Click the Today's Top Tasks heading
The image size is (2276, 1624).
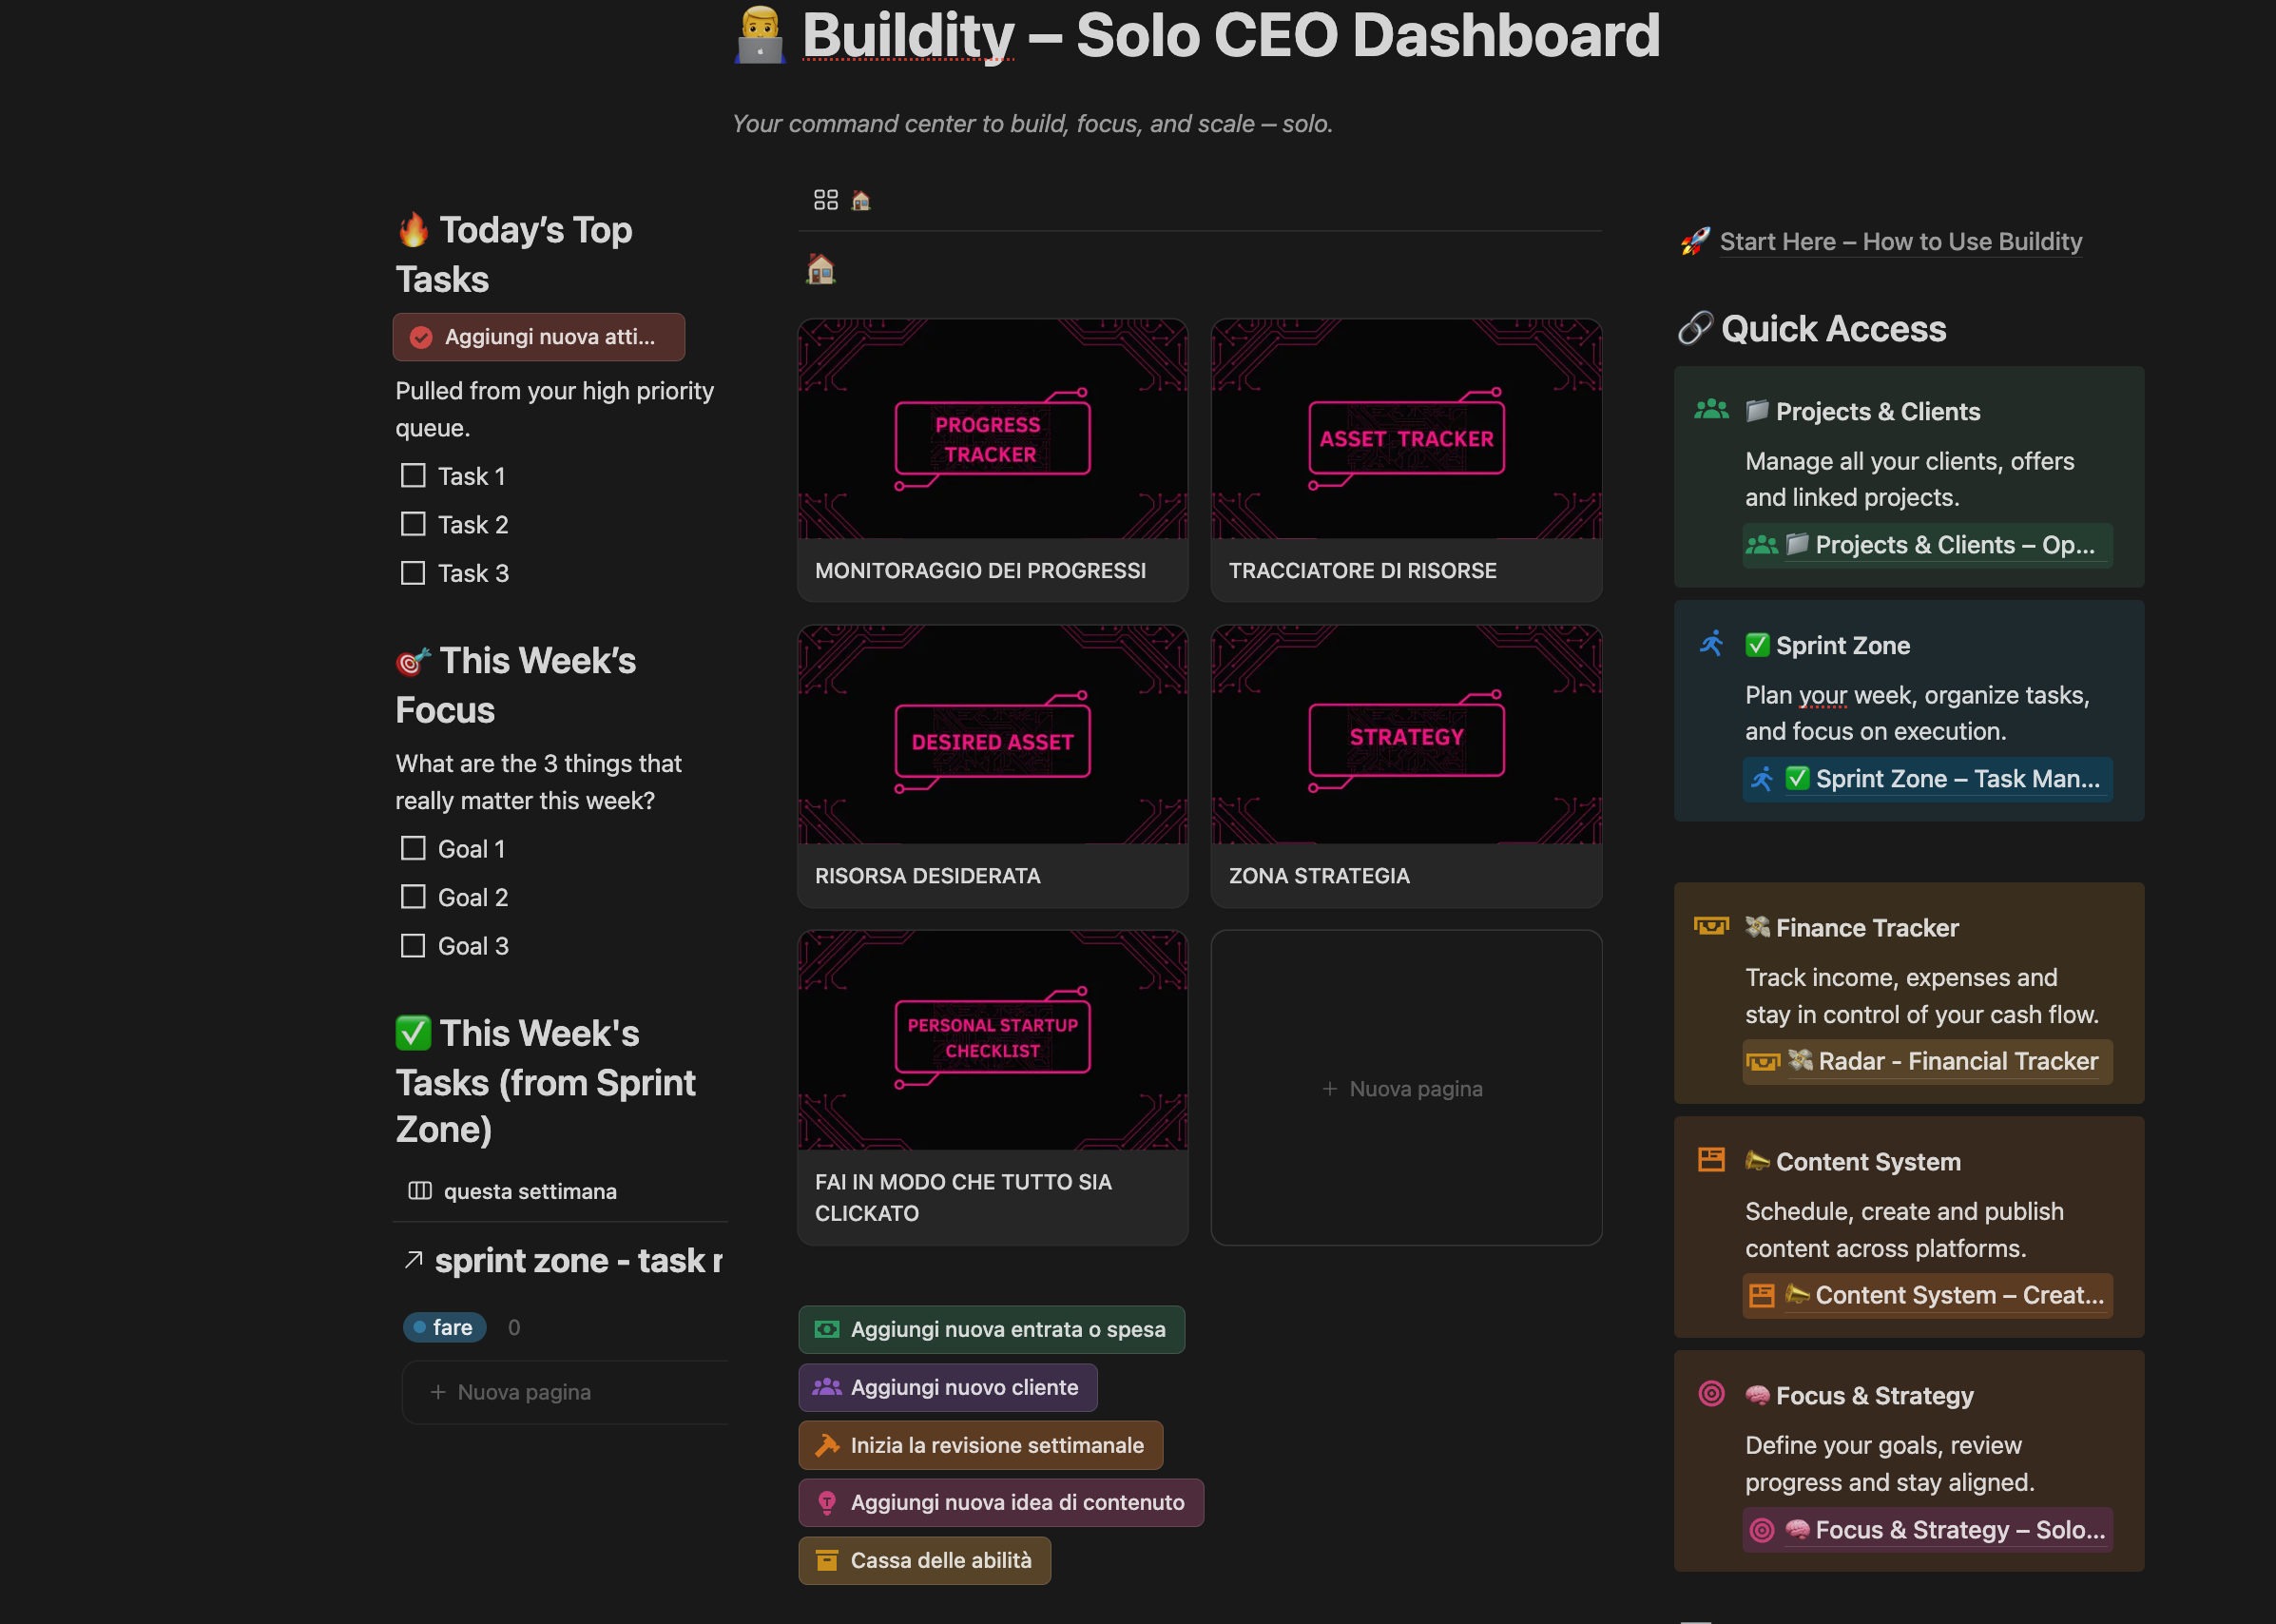click(x=514, y=254)
